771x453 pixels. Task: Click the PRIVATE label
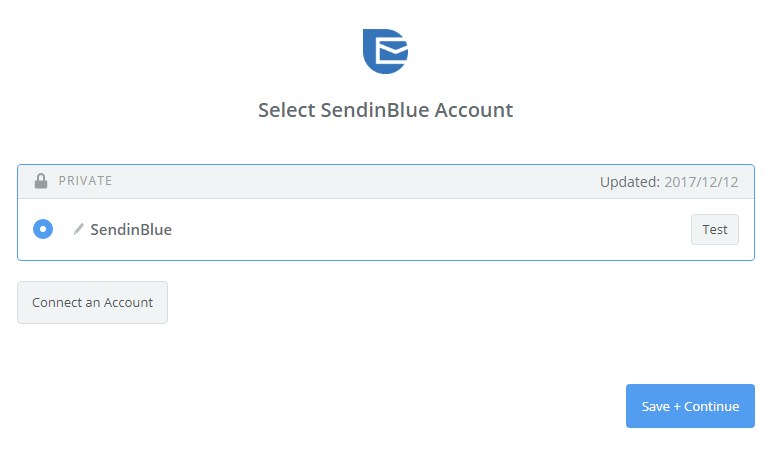tap(85, 181)
